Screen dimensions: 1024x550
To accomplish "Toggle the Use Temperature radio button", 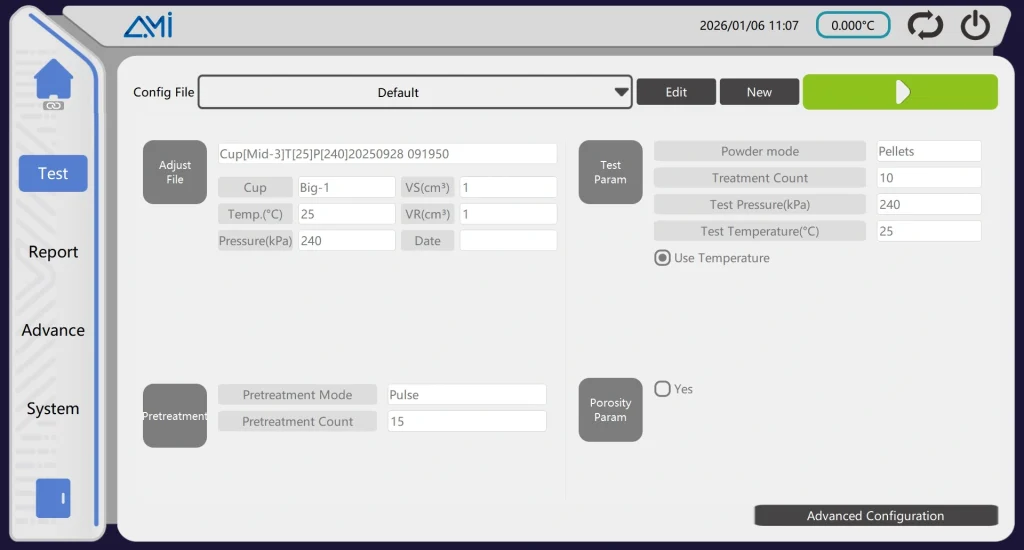I will (662, 258).
